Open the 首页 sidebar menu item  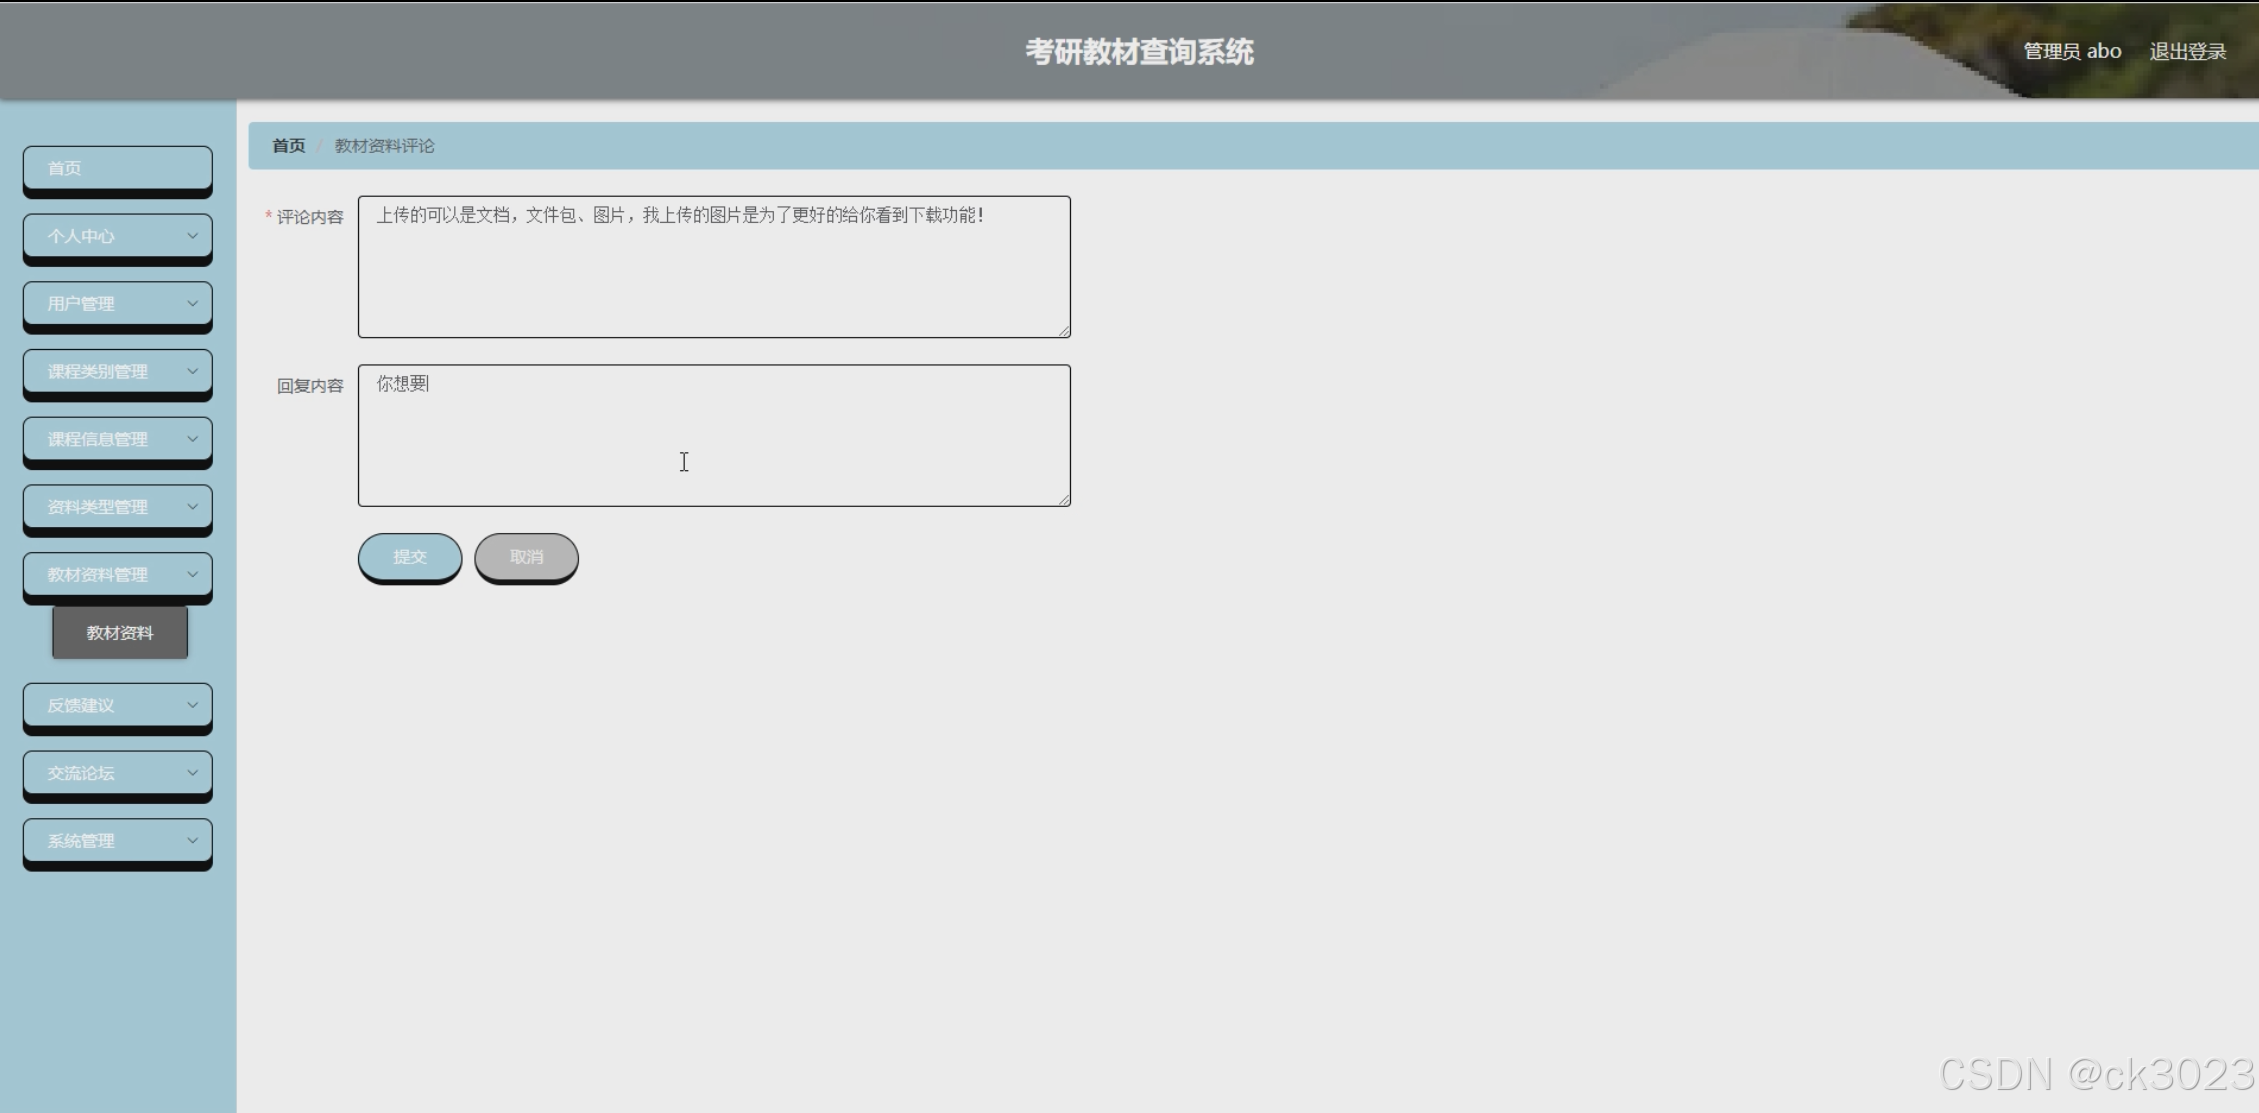coord(117,168)
